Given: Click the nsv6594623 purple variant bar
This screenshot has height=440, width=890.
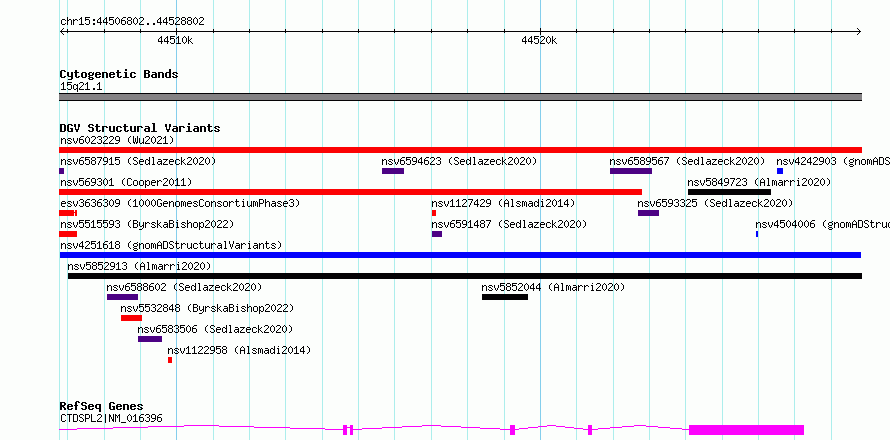Looking at the screenshot, I should pos(393,171).
